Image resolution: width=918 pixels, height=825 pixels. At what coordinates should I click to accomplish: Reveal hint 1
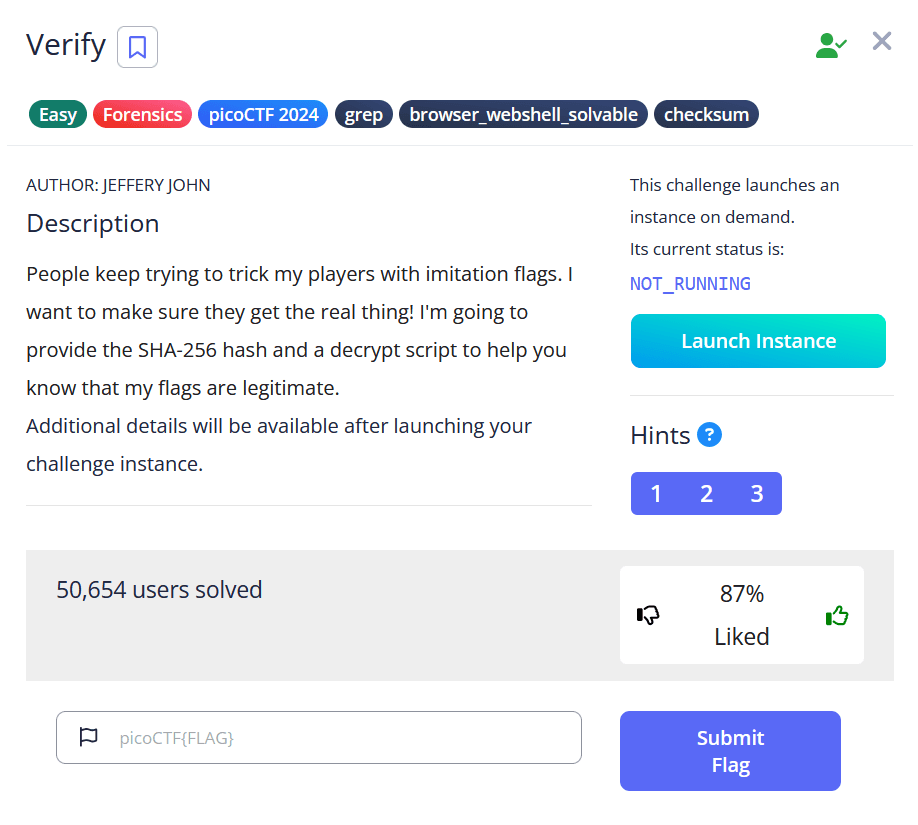[657, 493]
